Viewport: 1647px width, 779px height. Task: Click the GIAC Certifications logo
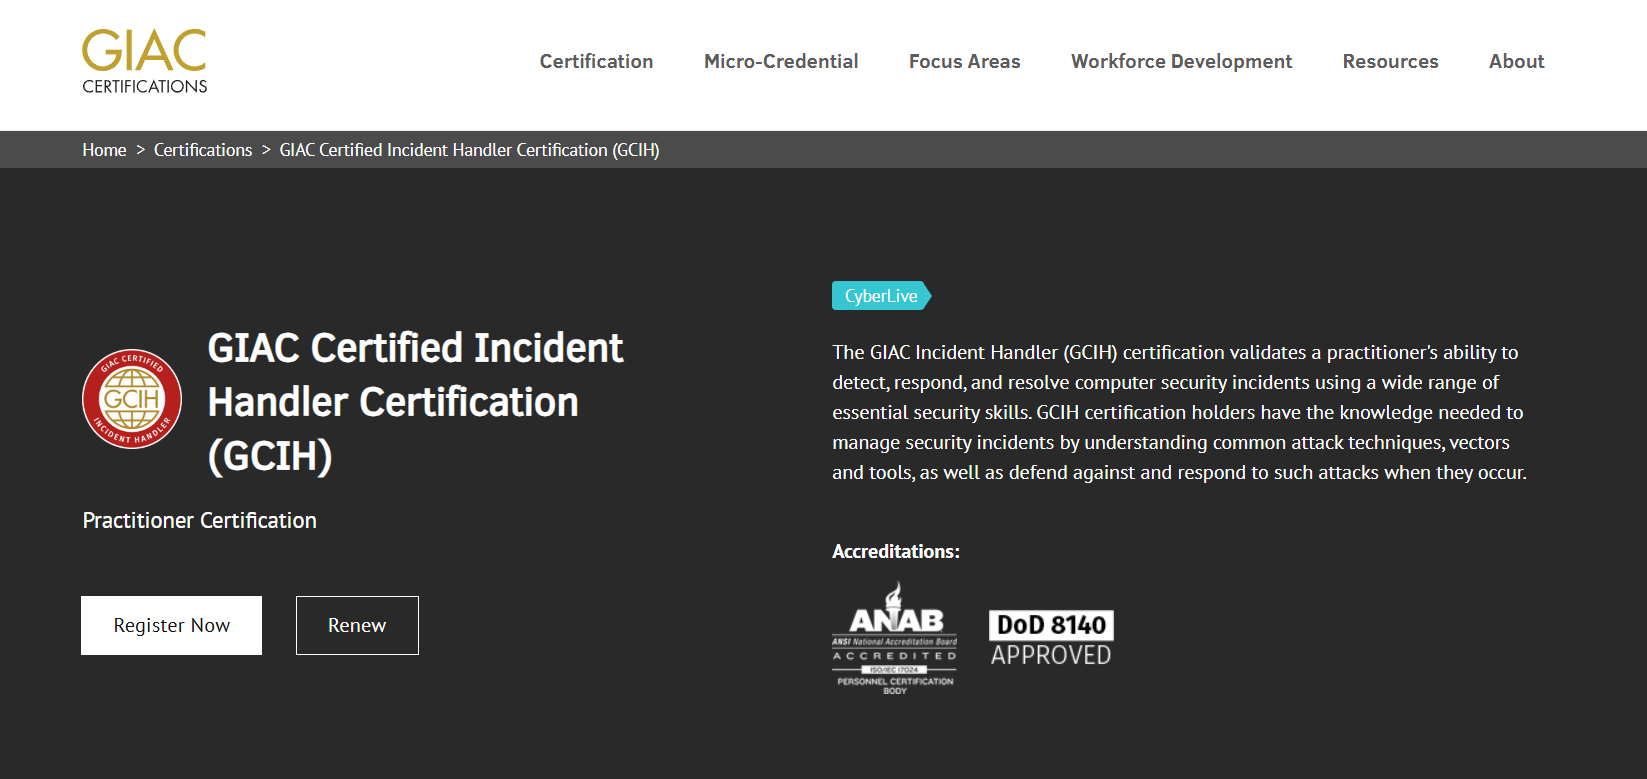(145, 62)
